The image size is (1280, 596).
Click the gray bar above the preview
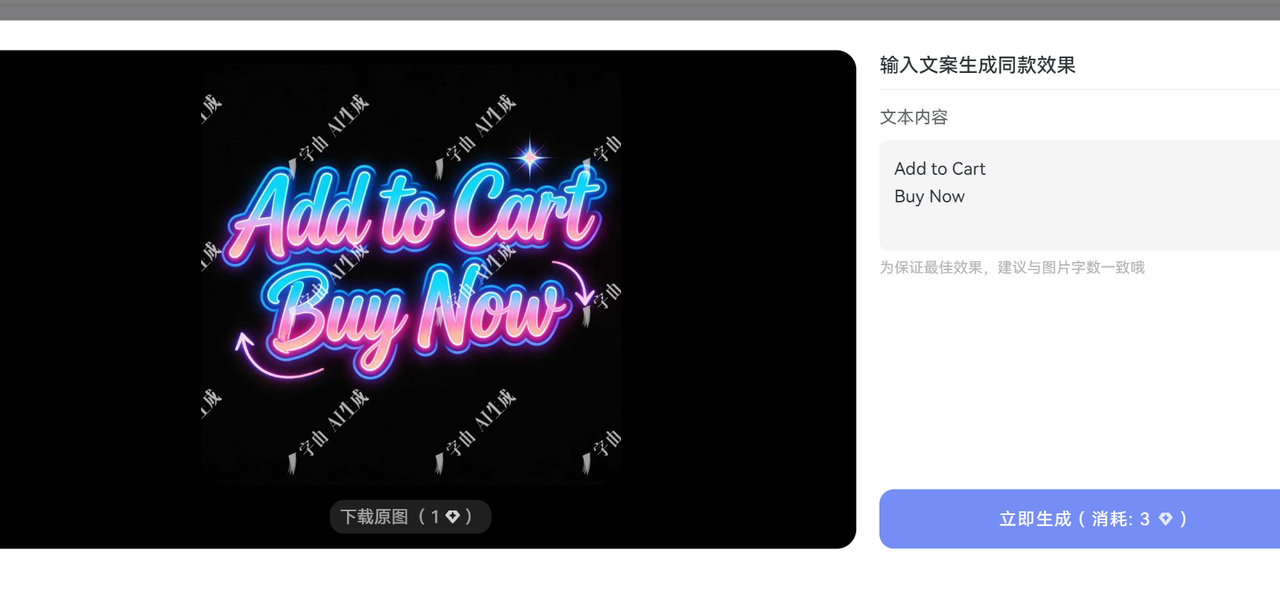640,10
